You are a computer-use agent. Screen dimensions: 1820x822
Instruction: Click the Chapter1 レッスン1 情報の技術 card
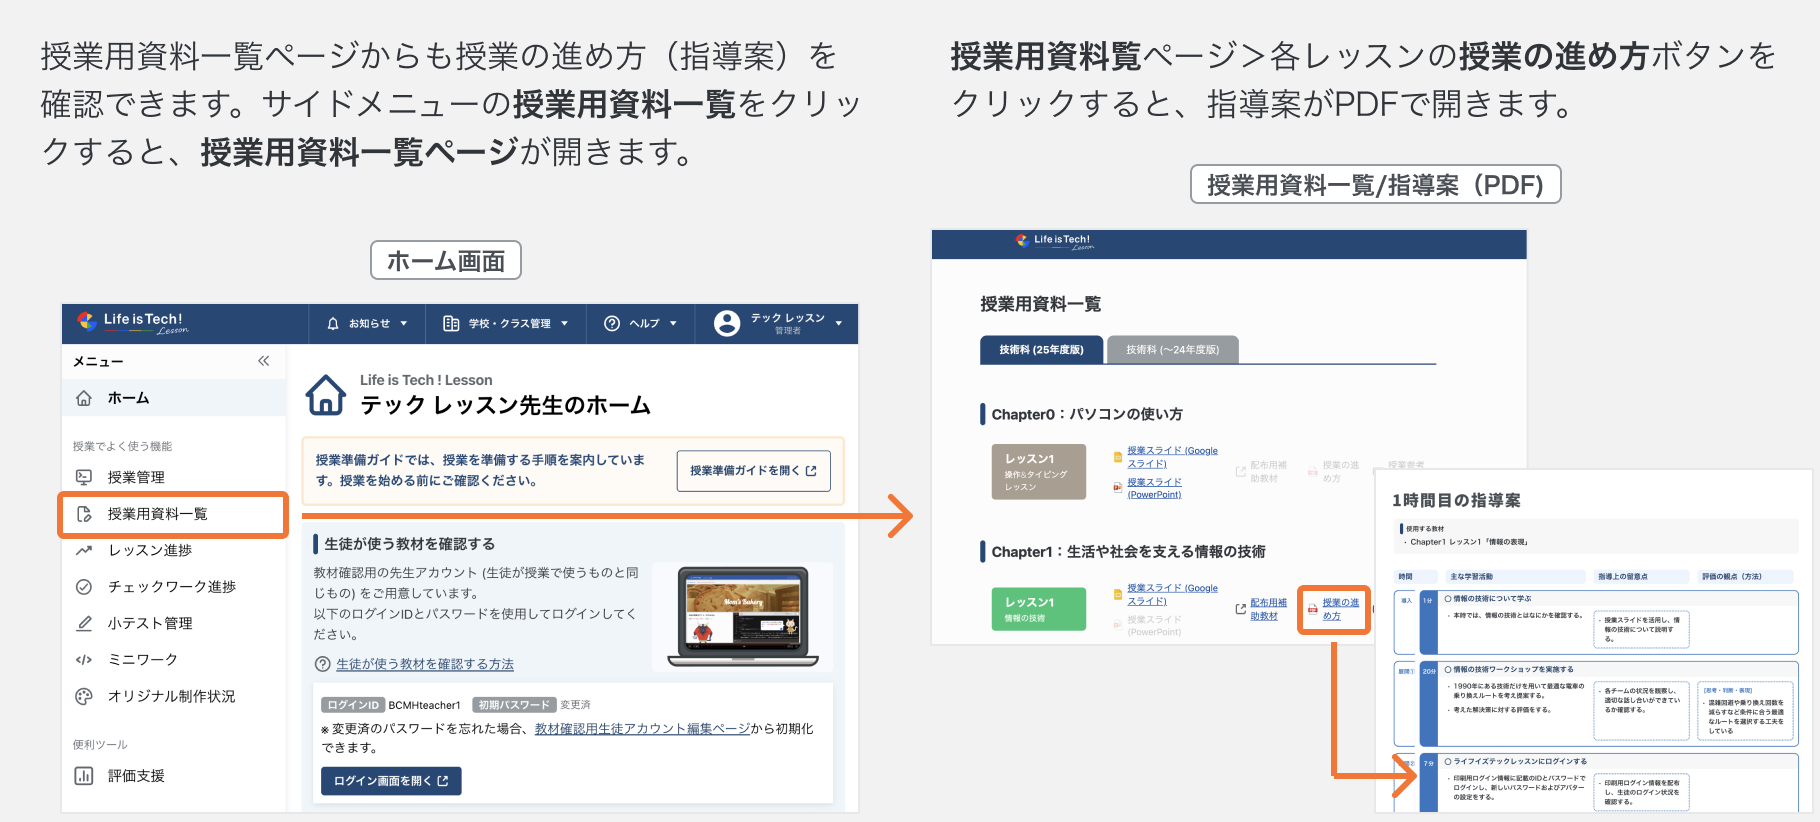point(1039,609)
